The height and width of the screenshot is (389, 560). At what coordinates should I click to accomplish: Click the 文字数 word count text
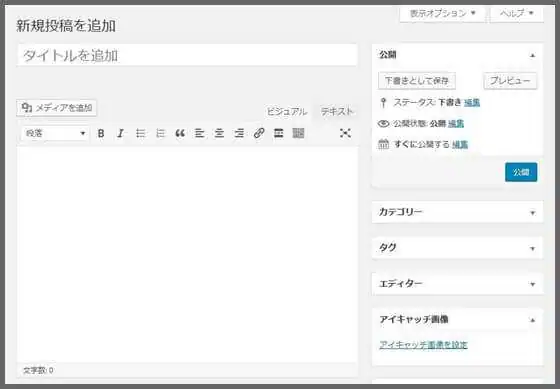38,370
